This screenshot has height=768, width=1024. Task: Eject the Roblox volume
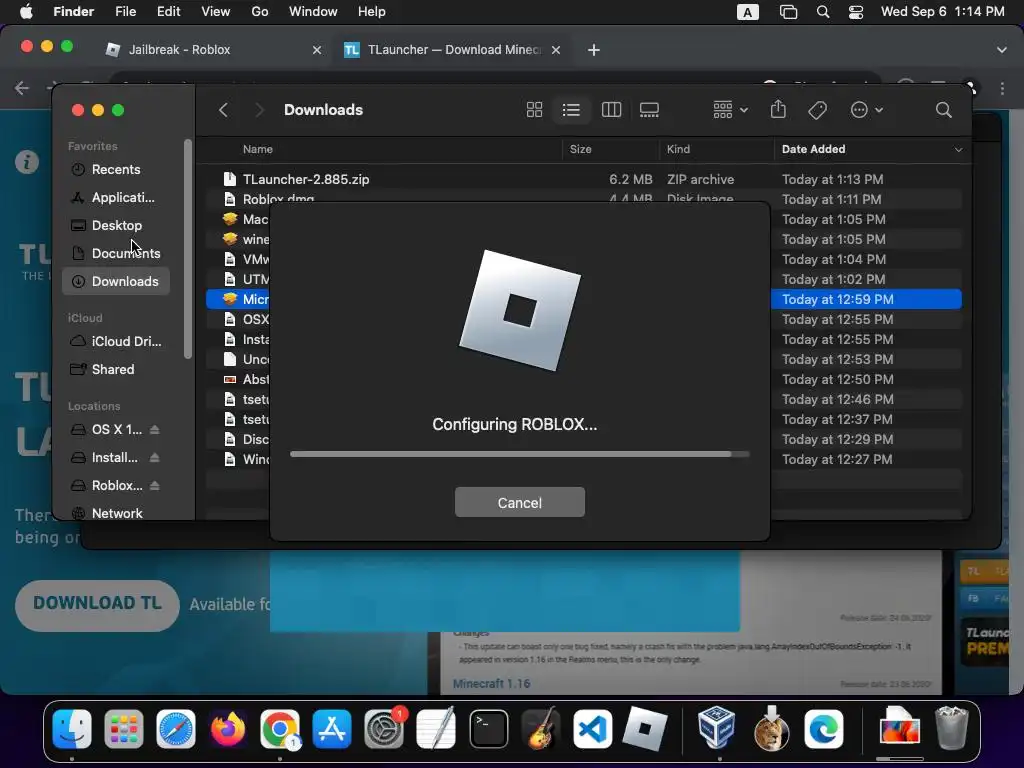tap(154, 486)
